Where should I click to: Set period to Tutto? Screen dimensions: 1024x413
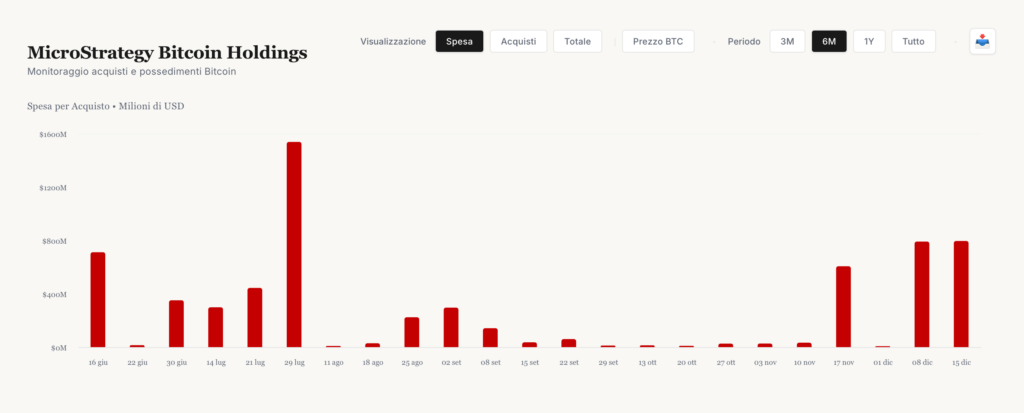913,41
